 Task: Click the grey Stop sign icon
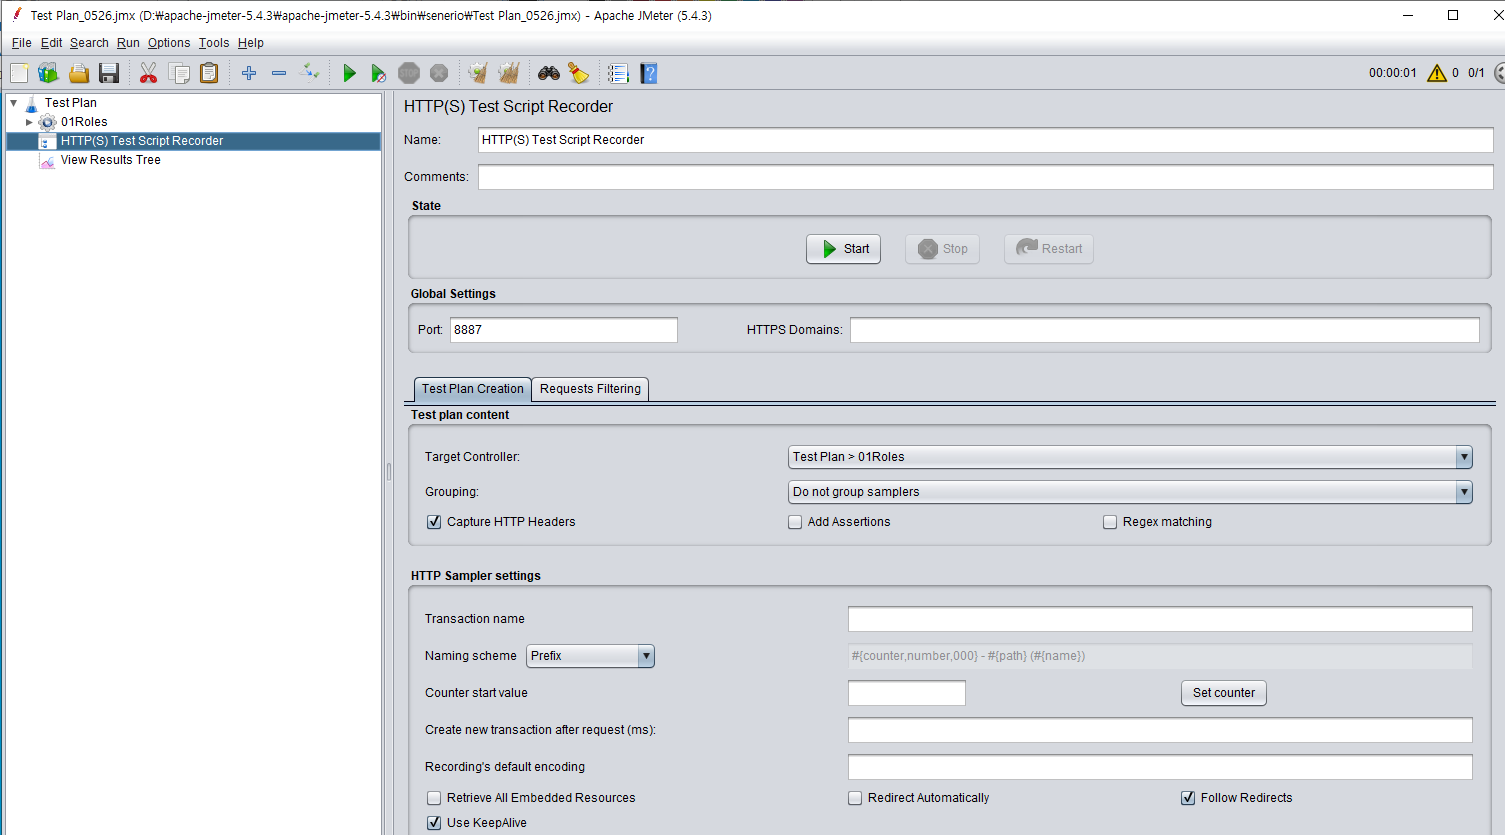point(409,73)
